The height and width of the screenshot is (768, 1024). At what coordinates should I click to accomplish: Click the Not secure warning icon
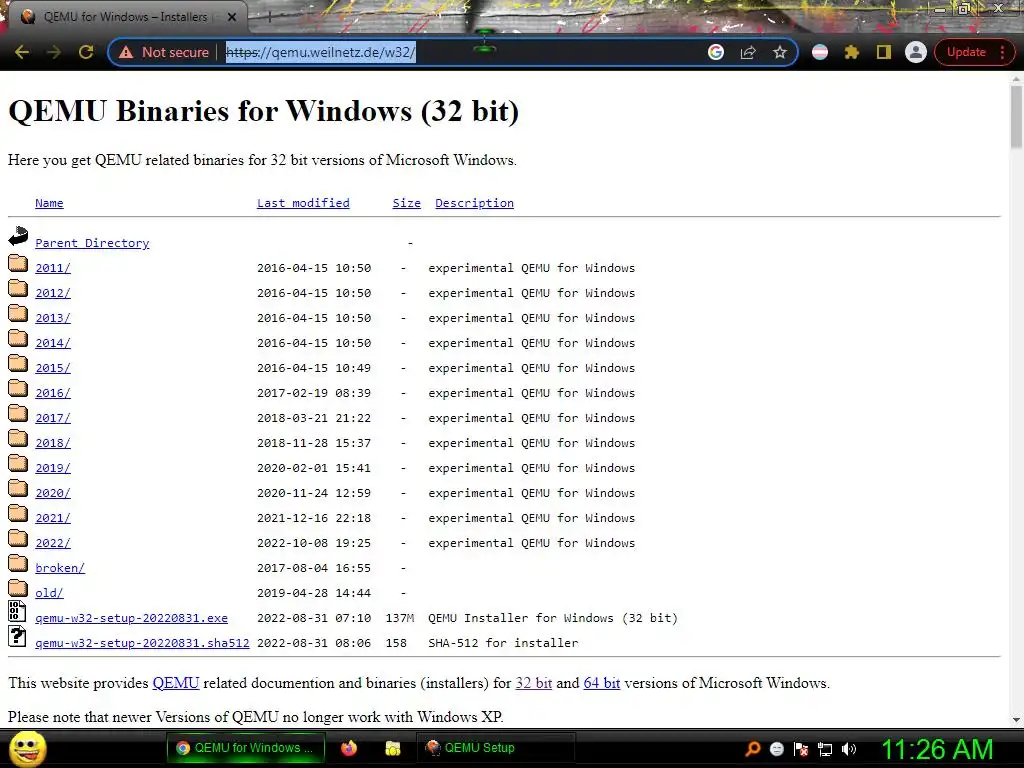pos(126,52)
